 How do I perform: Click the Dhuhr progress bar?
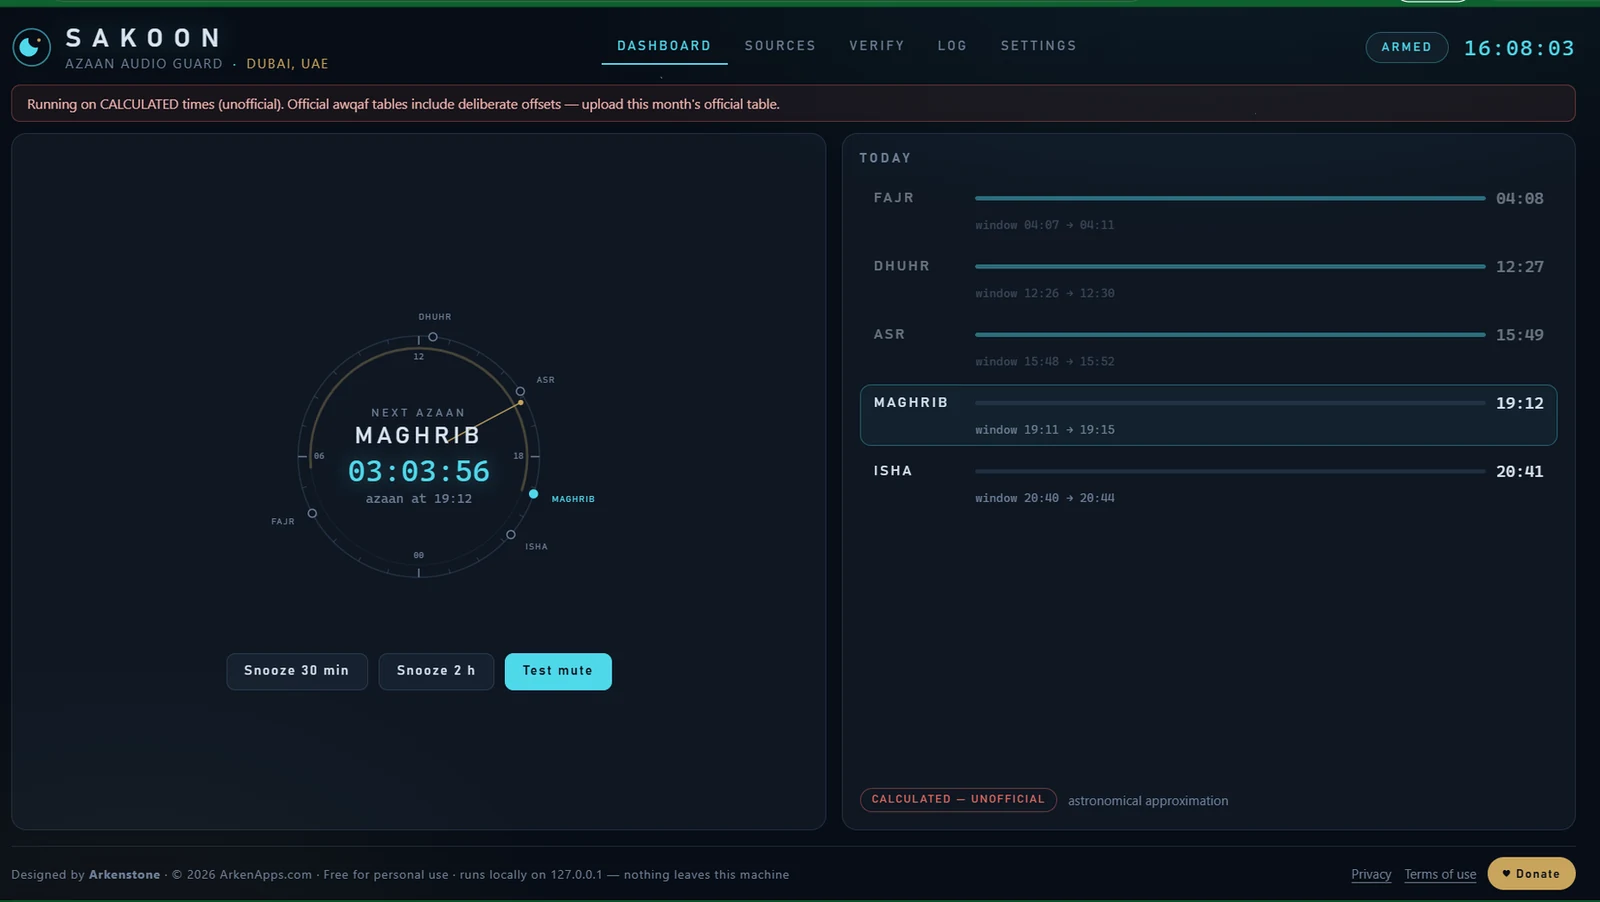1230,266
